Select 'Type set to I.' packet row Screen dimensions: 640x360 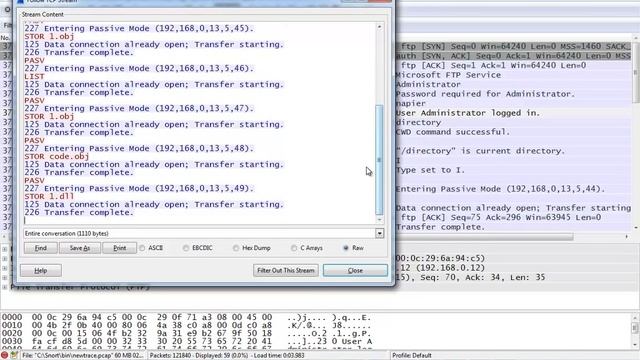[513, 170]
